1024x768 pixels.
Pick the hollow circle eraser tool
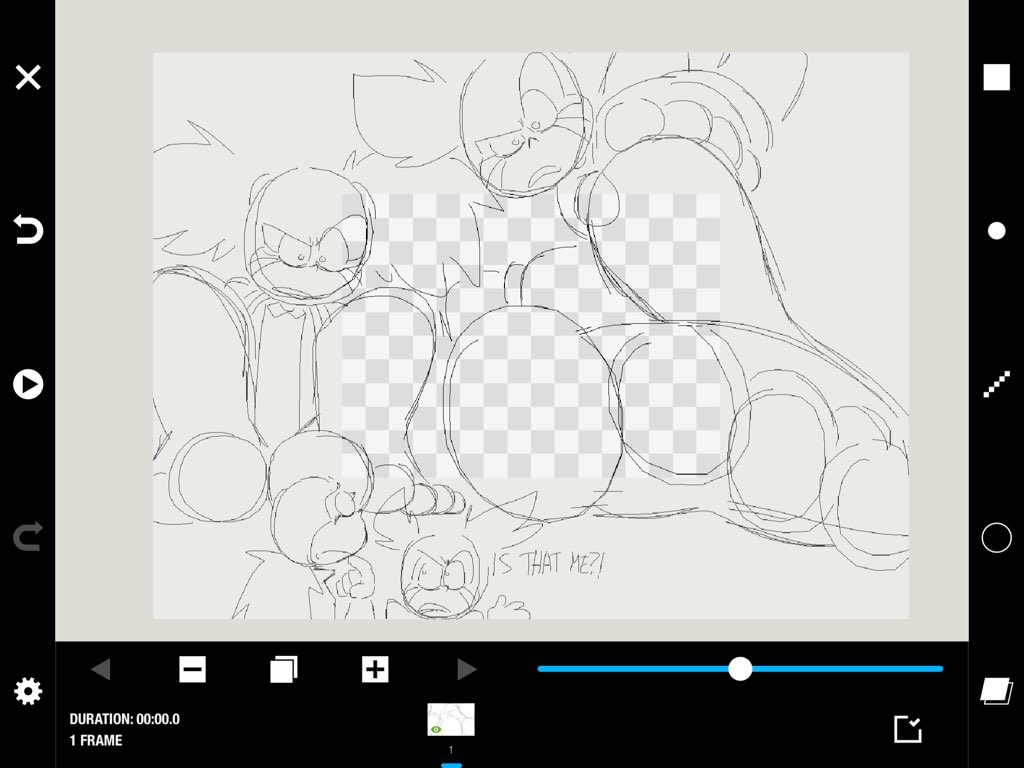tap(997, 537)
